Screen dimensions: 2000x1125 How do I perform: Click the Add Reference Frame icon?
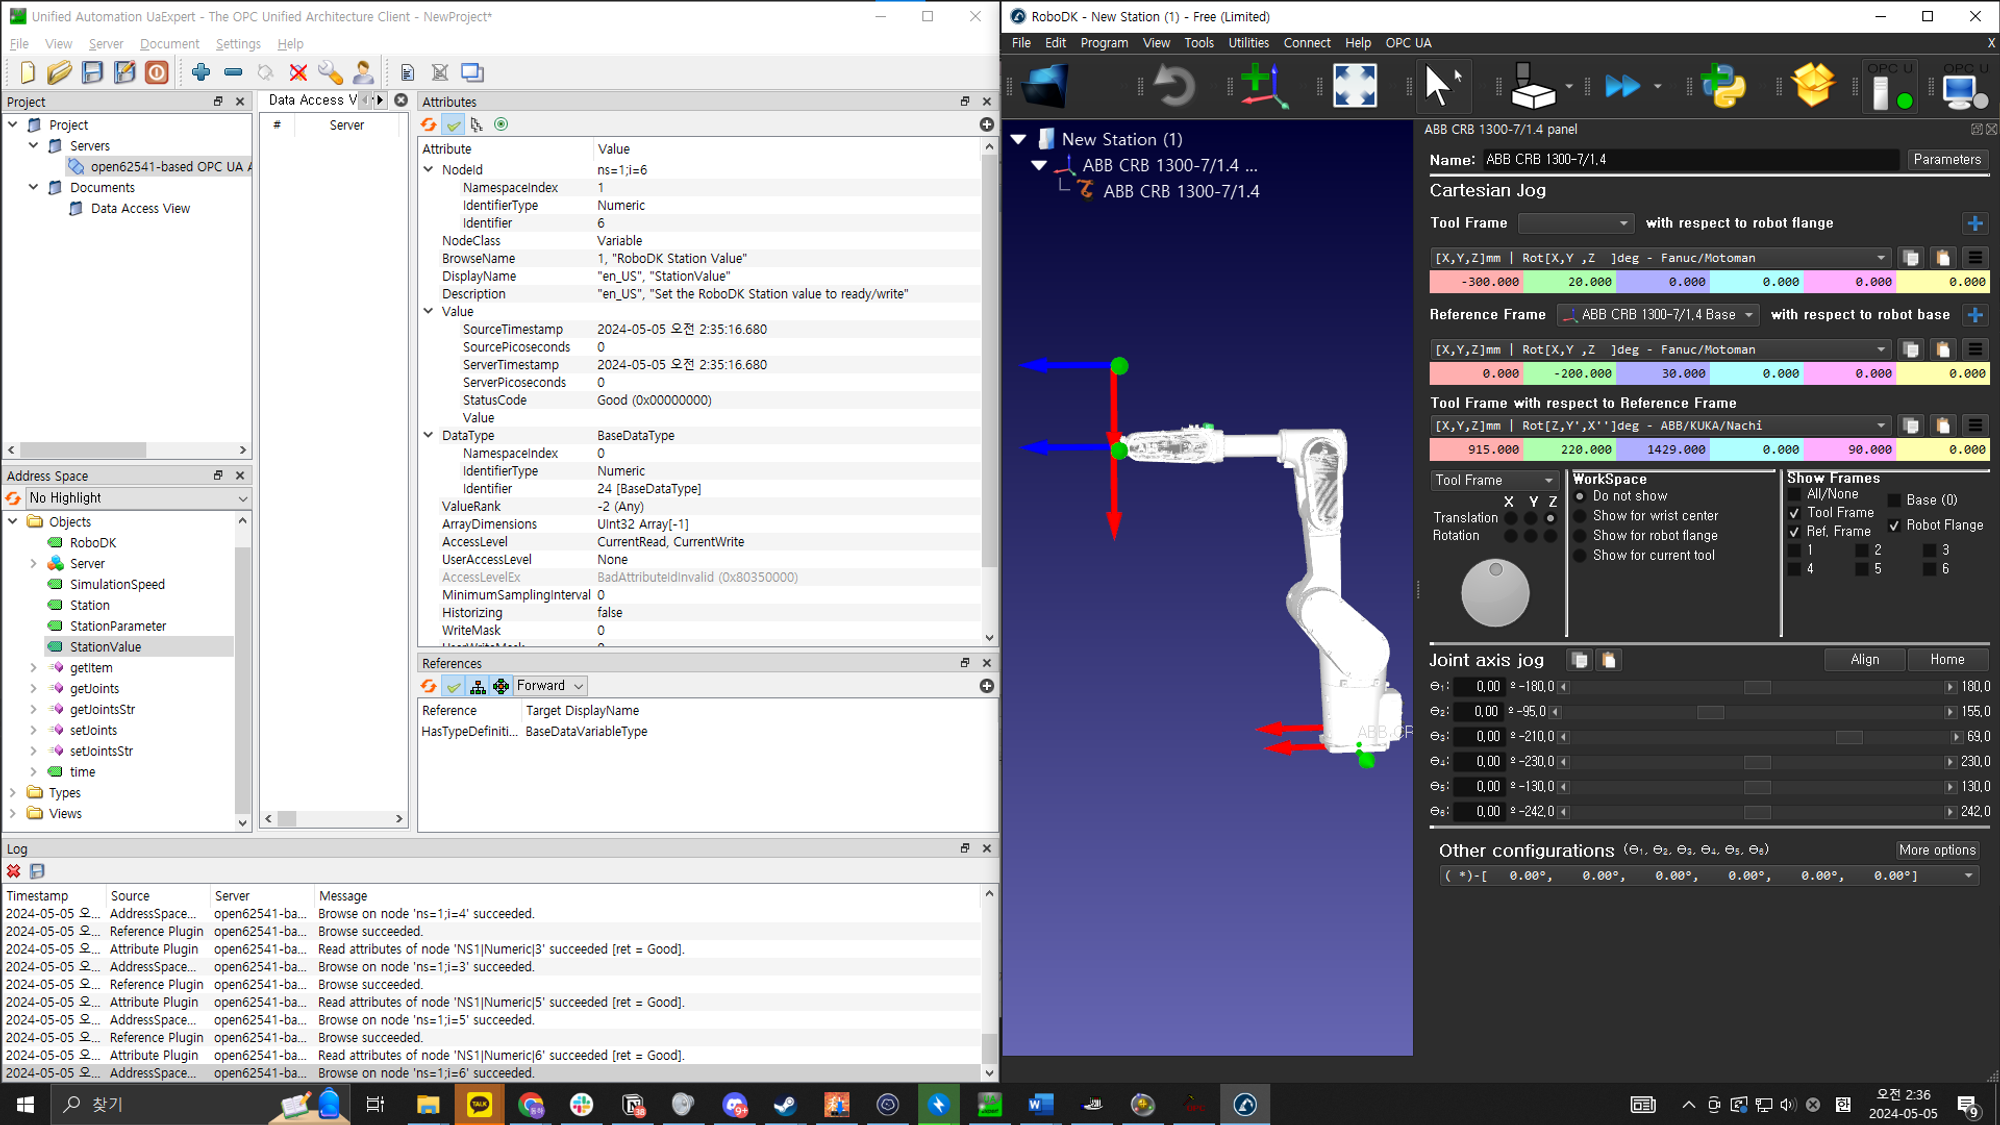coord(1263,86)
